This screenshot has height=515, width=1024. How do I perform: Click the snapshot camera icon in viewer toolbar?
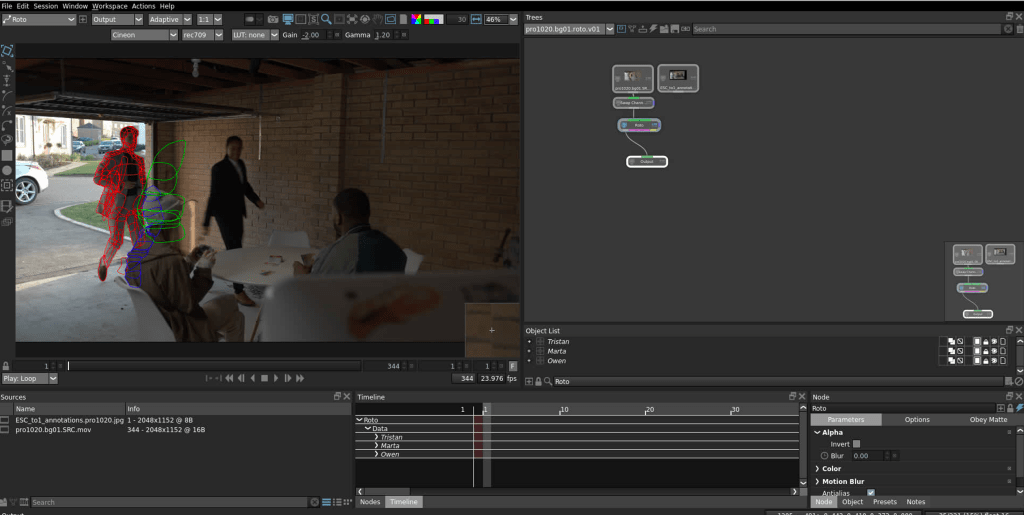tap(273, 19)
